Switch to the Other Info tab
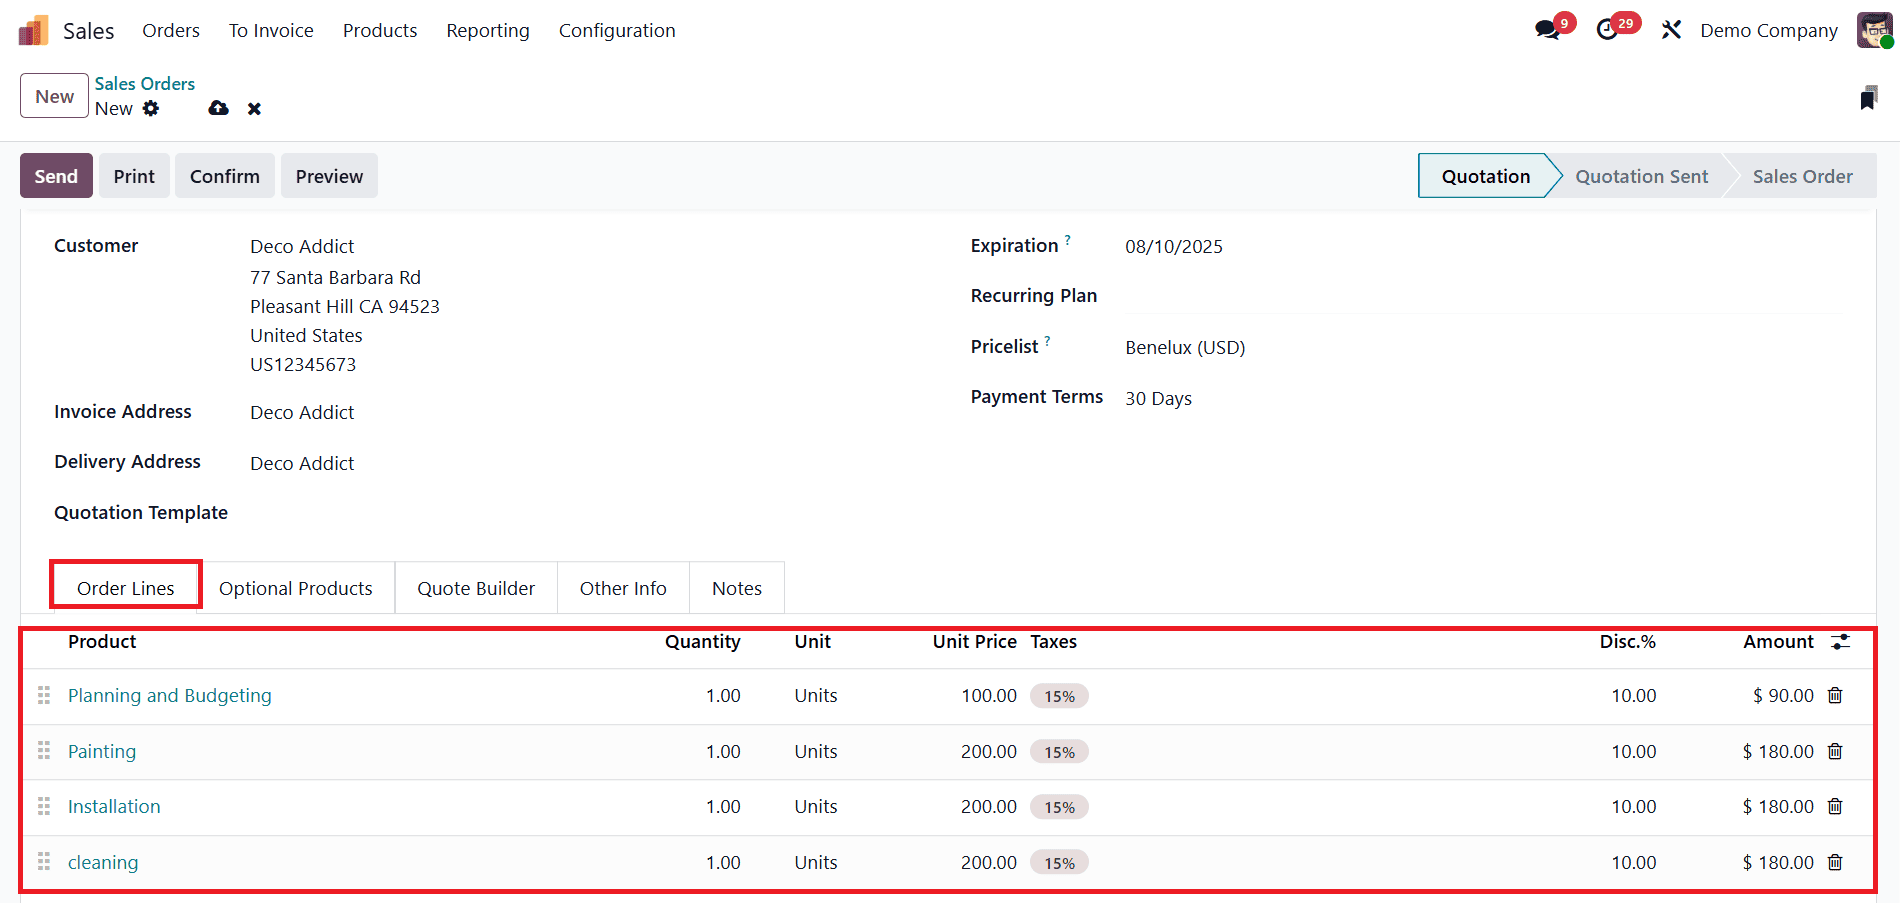 [x=623, y=588]
